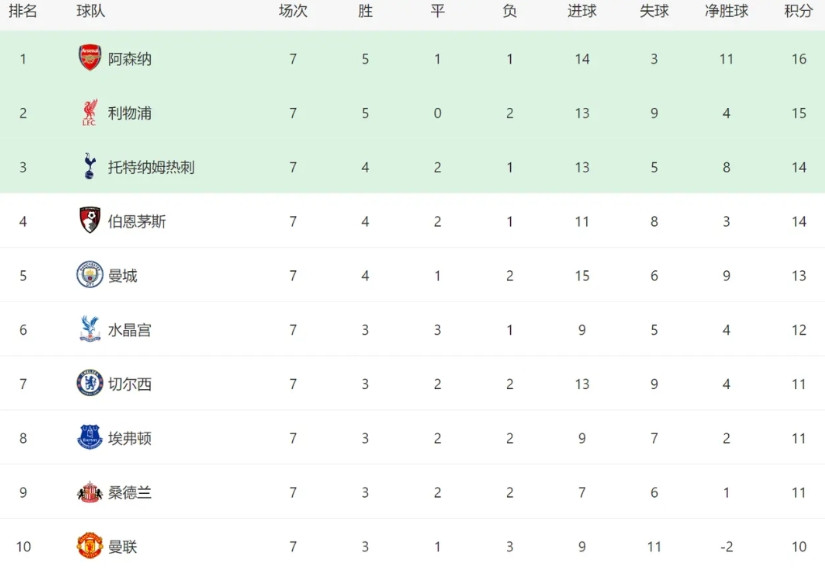
Task: Click the Bournemouth club crest icon
Action: pos(90,220)
